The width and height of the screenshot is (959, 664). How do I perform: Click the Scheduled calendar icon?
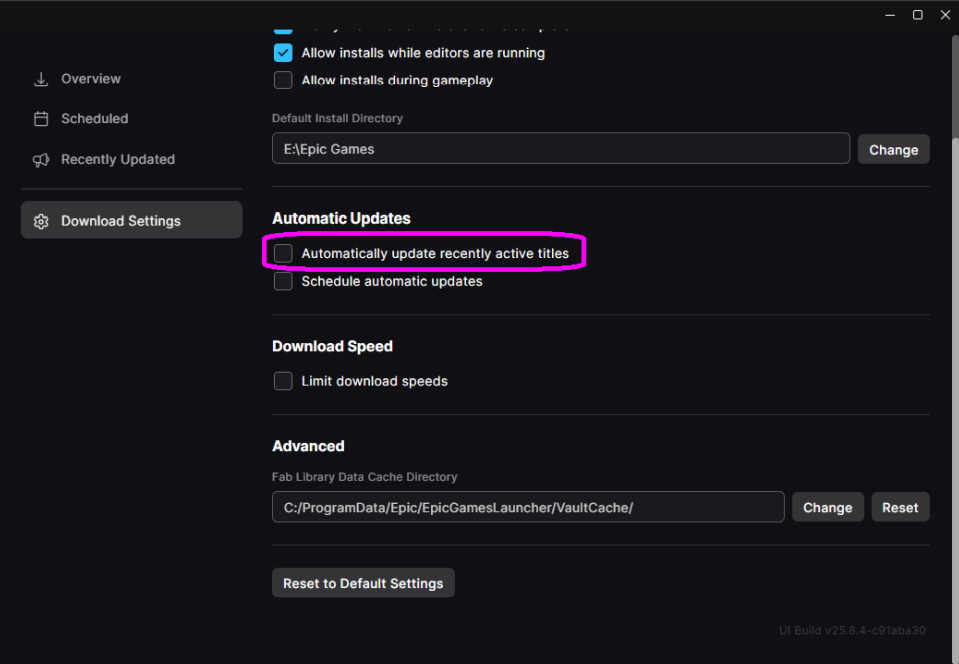point(41,119)
